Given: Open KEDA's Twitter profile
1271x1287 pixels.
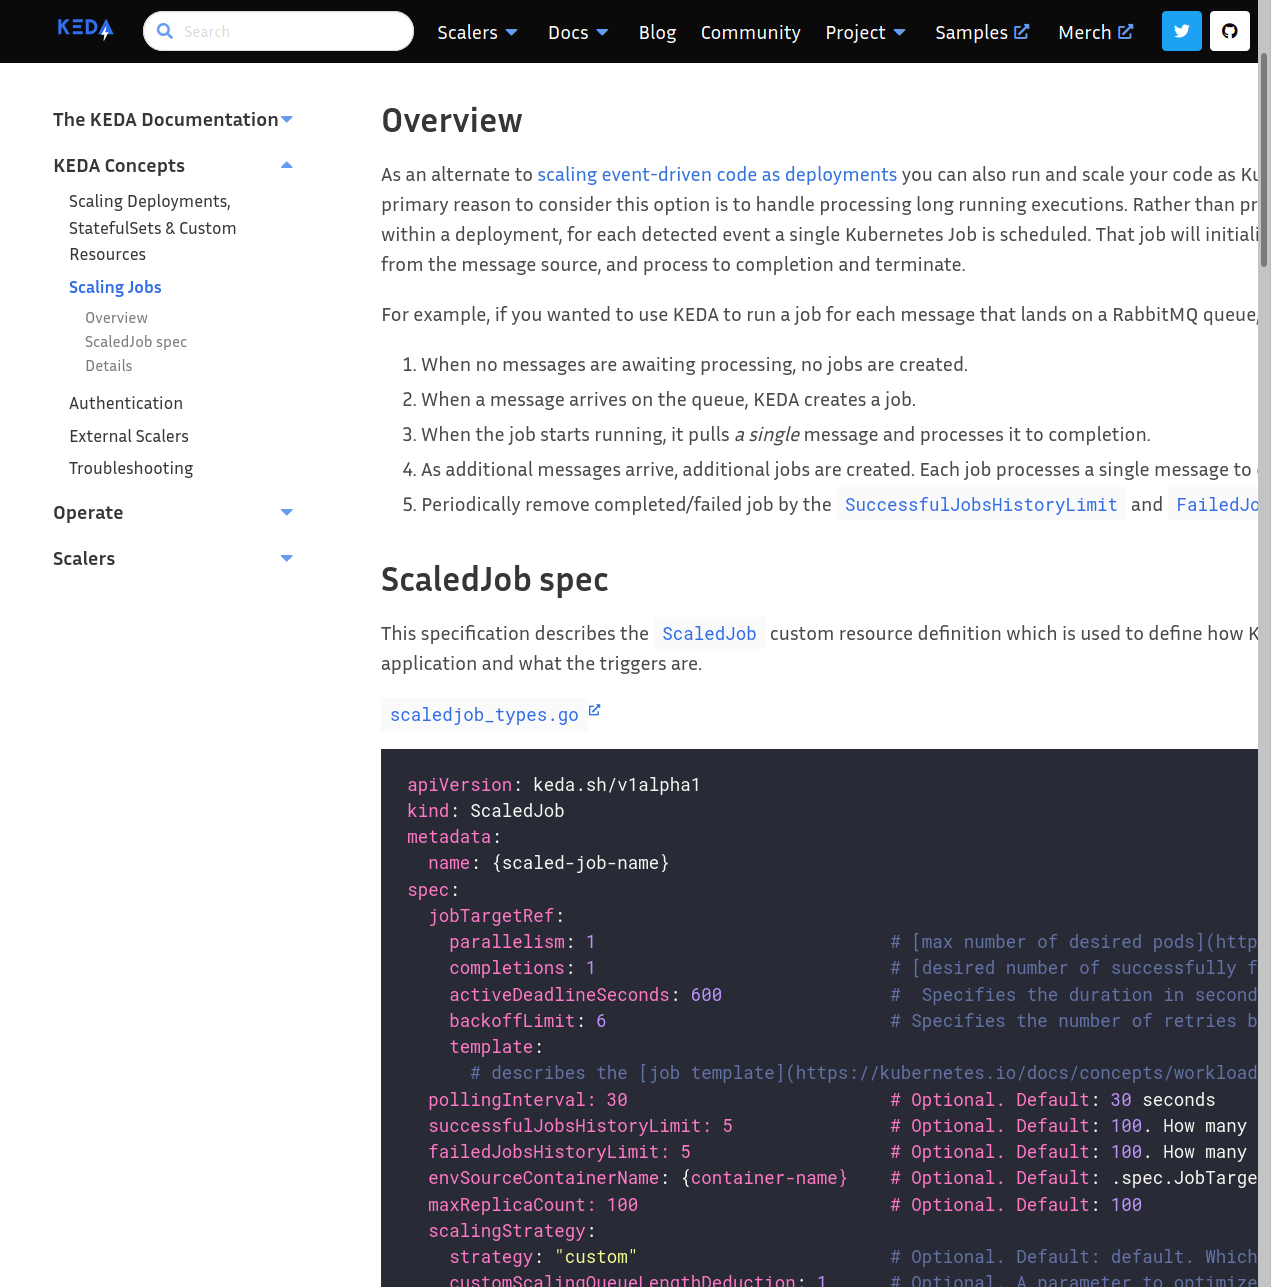Looking at the screenshot, I should (x=1181, y=31).
